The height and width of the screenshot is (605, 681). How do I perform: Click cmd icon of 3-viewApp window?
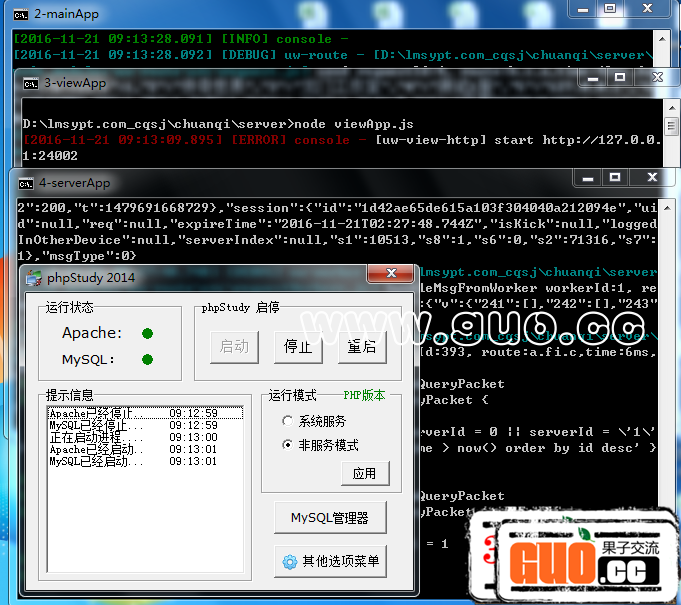coord(31,83)
